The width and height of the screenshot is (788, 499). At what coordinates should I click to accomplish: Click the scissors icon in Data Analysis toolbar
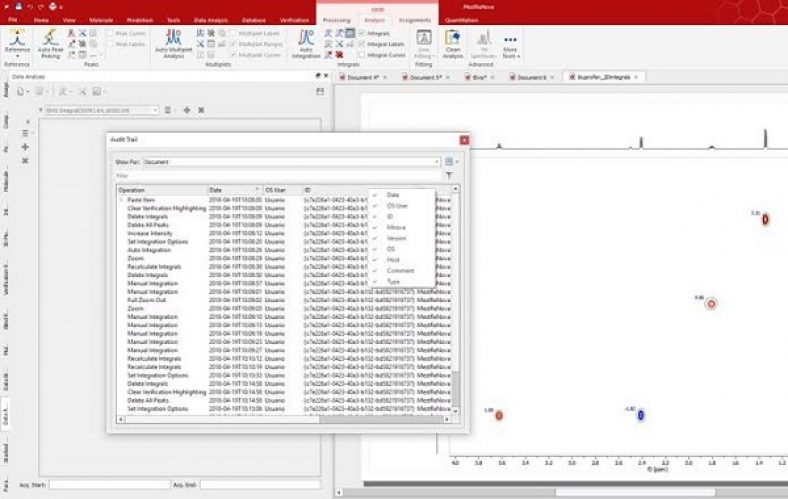click(82, 91)
